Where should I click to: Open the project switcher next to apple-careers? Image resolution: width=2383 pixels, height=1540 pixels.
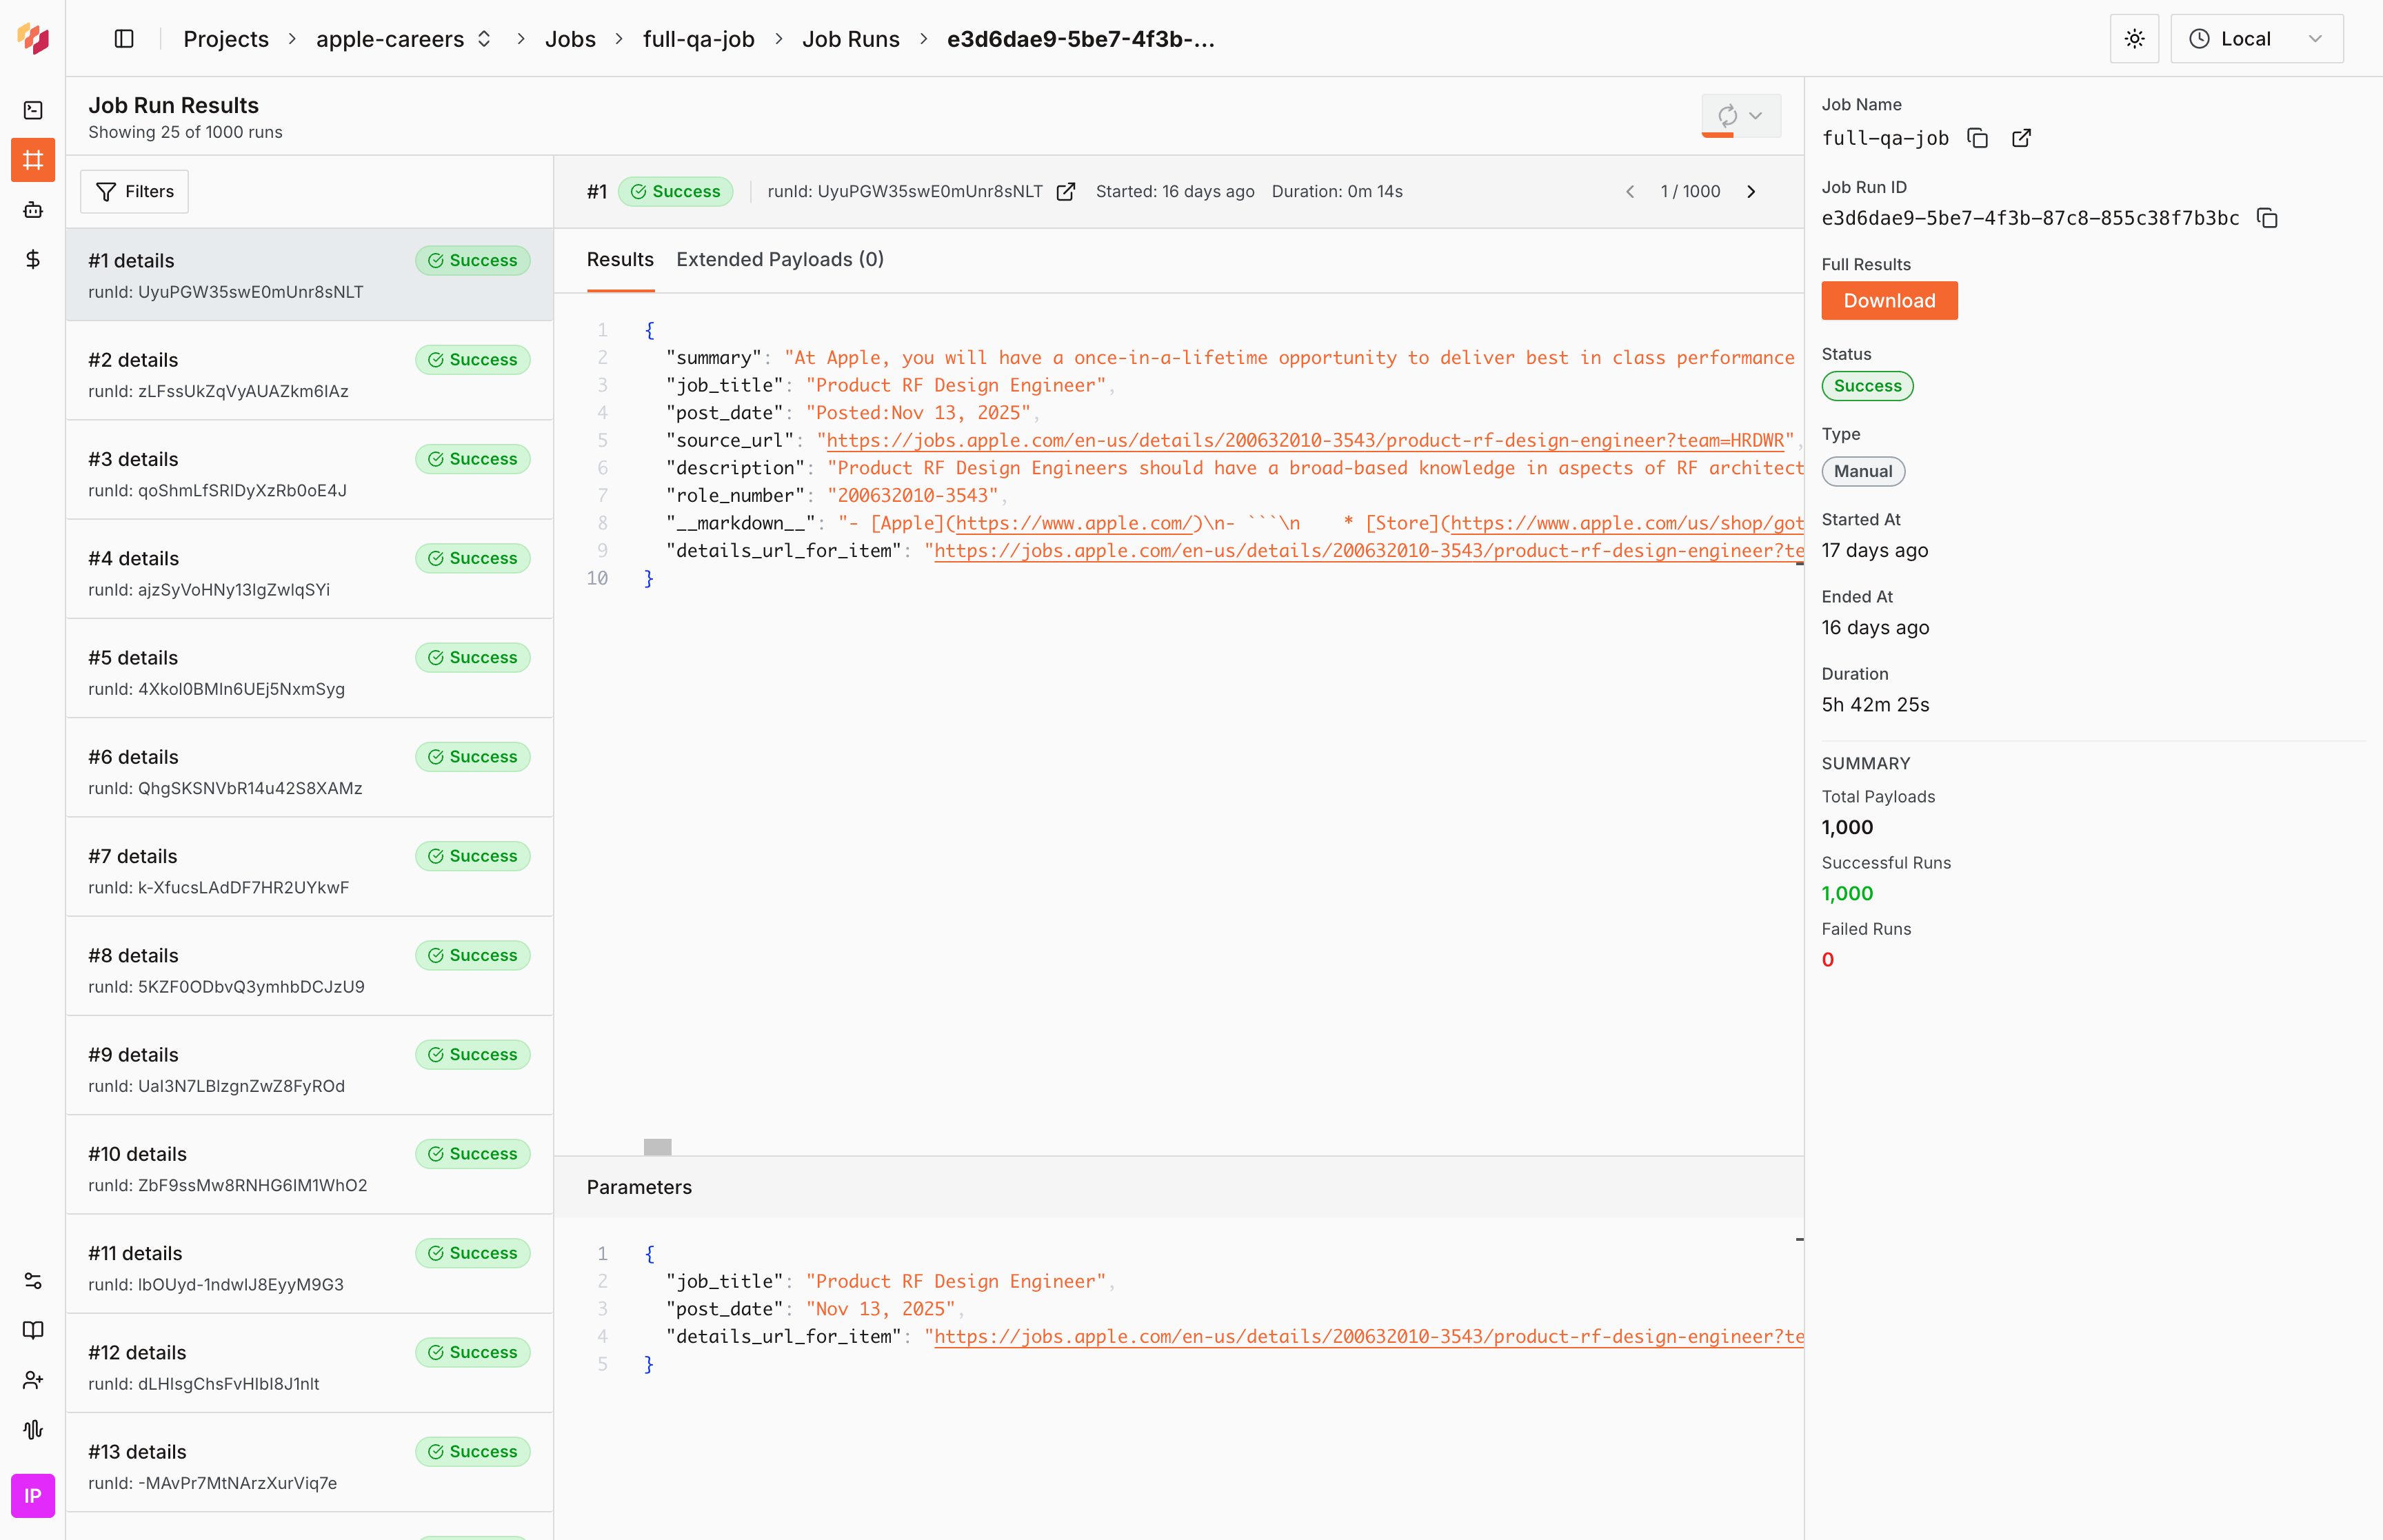(484, 38)
